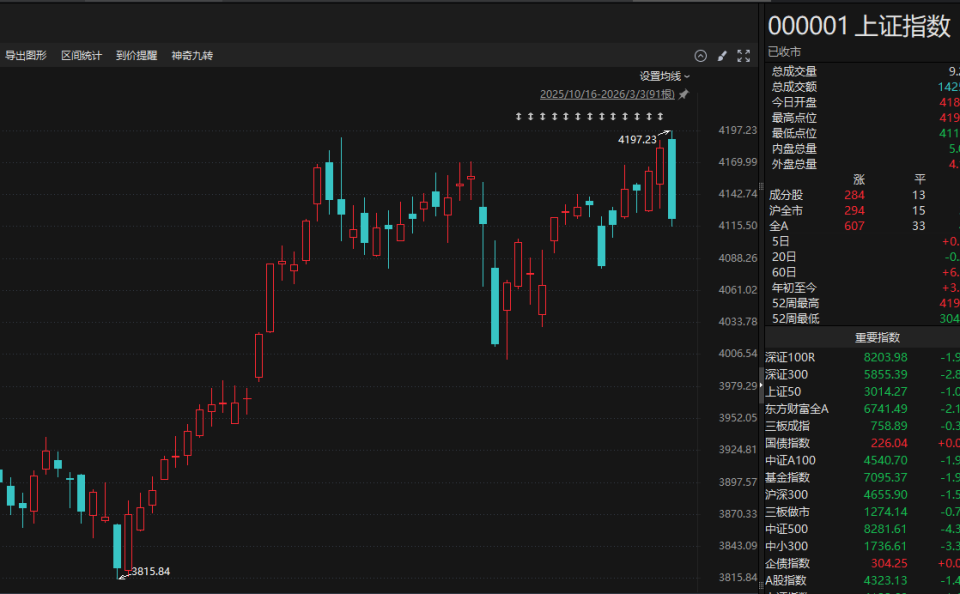Select the 总成交量 row
960x594 pixels.
863,72
